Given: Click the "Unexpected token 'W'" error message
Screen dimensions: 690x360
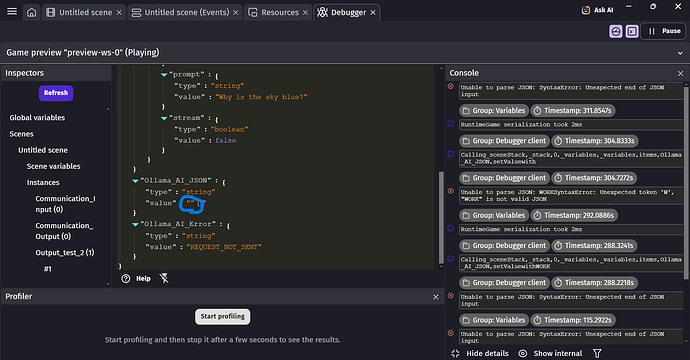Looking at the screenshot, I should tap(570, 195).
